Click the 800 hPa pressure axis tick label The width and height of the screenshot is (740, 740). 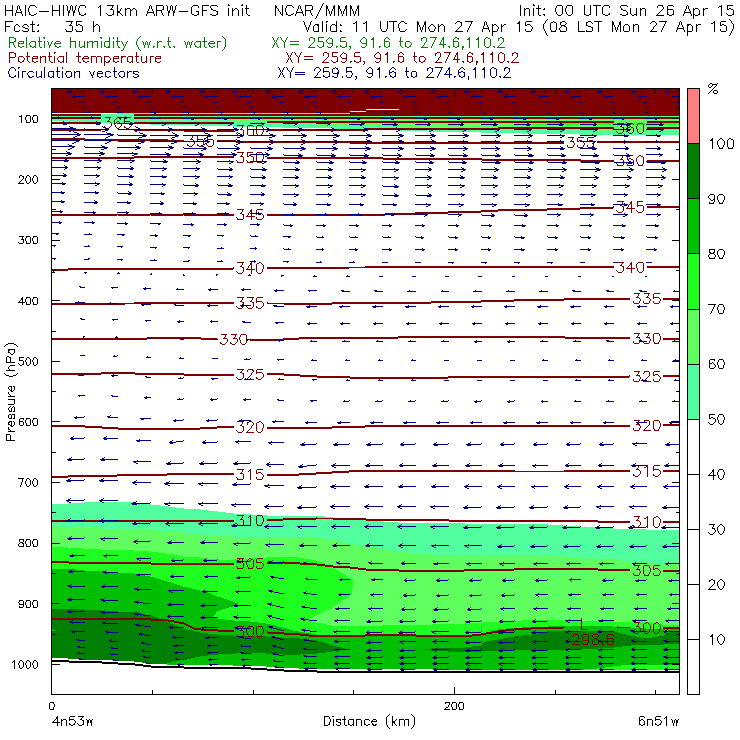(x=28, y=543)
